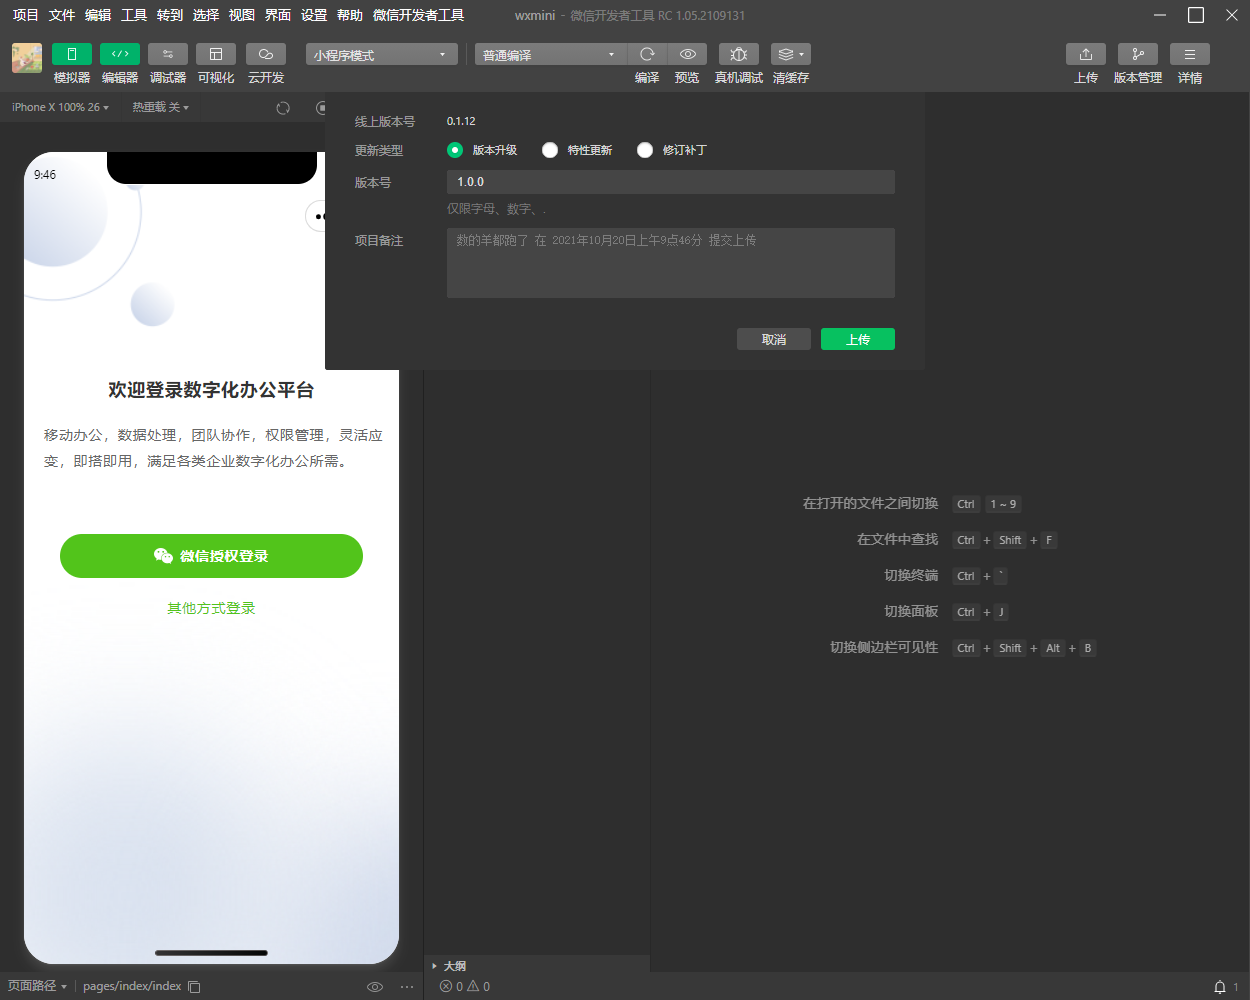The width and height of the screenshot is (1250, 1000).
Task: Select the 特性更新 radio button
Action: click(550, 150)
